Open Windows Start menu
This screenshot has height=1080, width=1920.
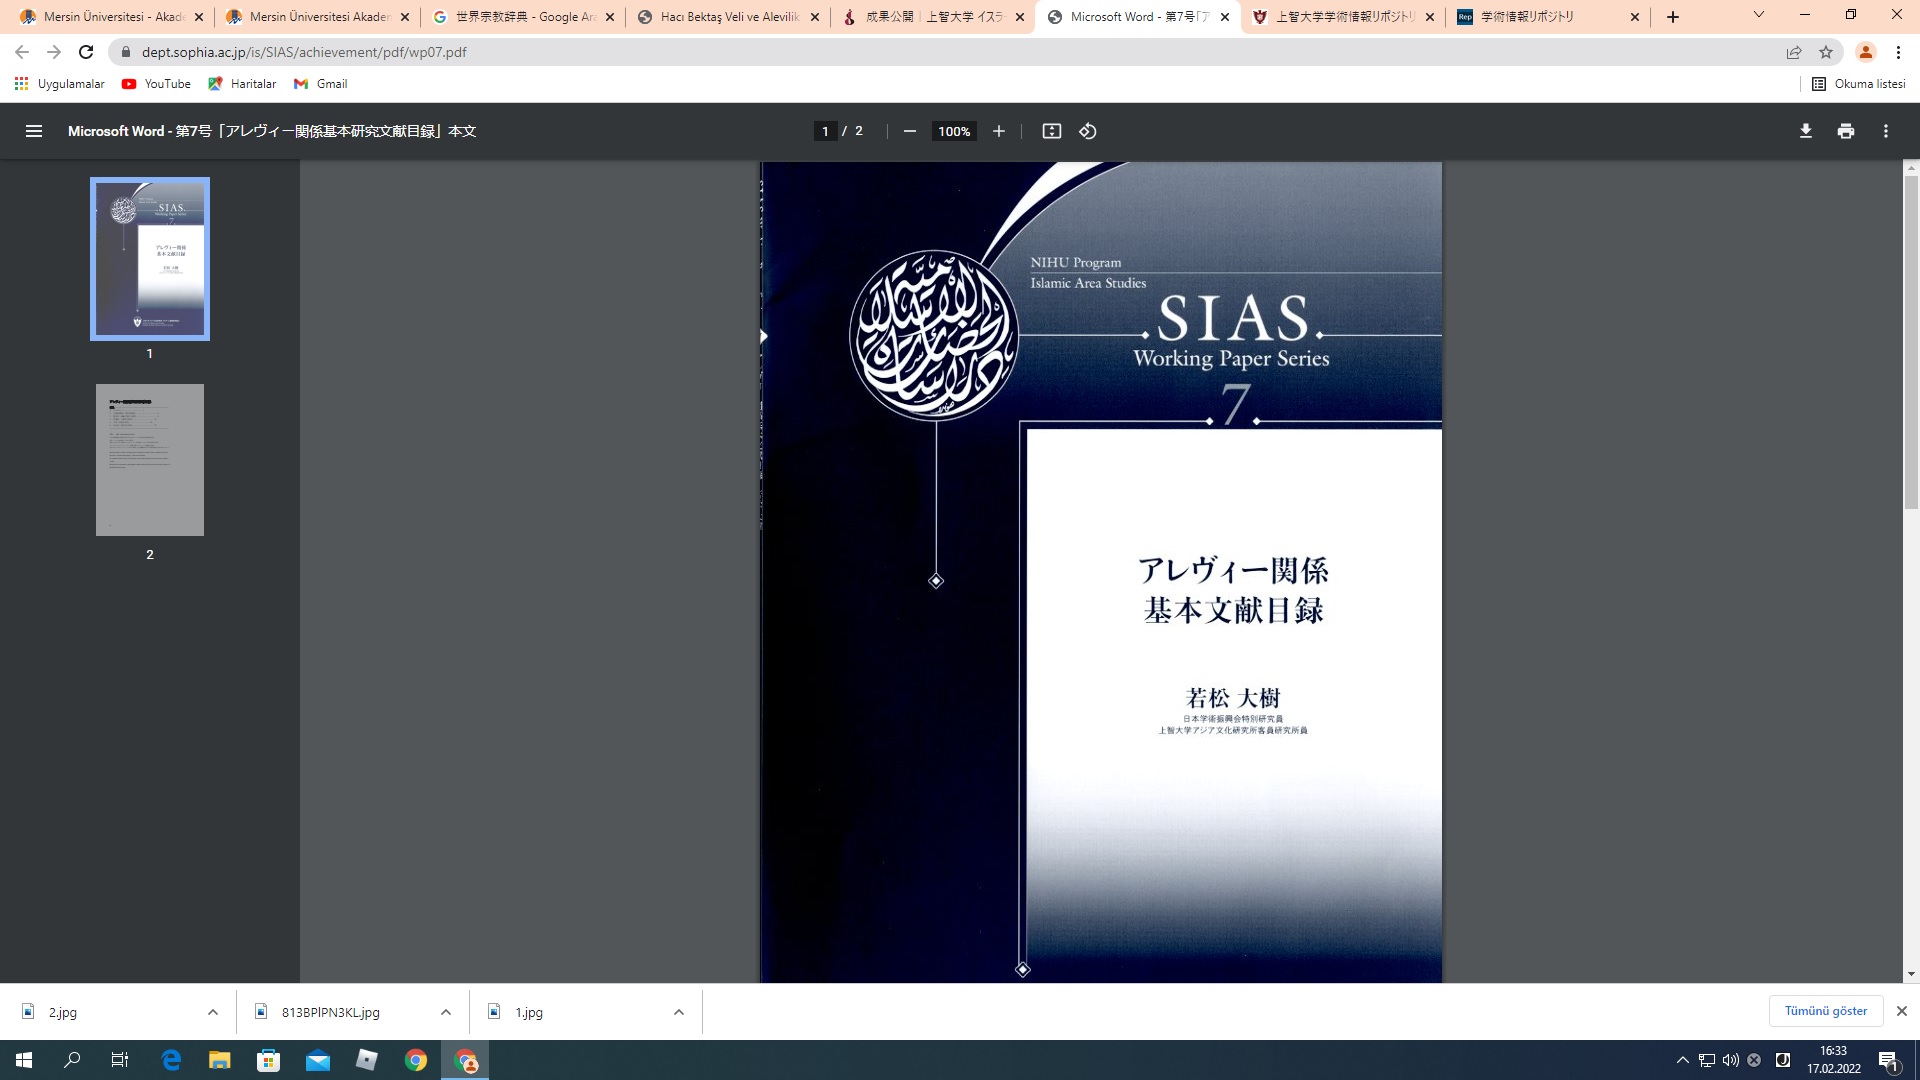tap(24, 1060)
